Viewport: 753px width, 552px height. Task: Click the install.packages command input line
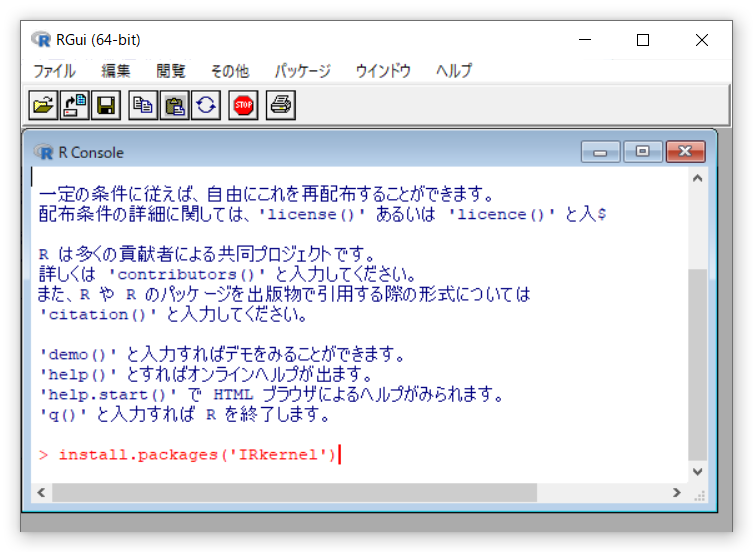click(x=198, y=455)
